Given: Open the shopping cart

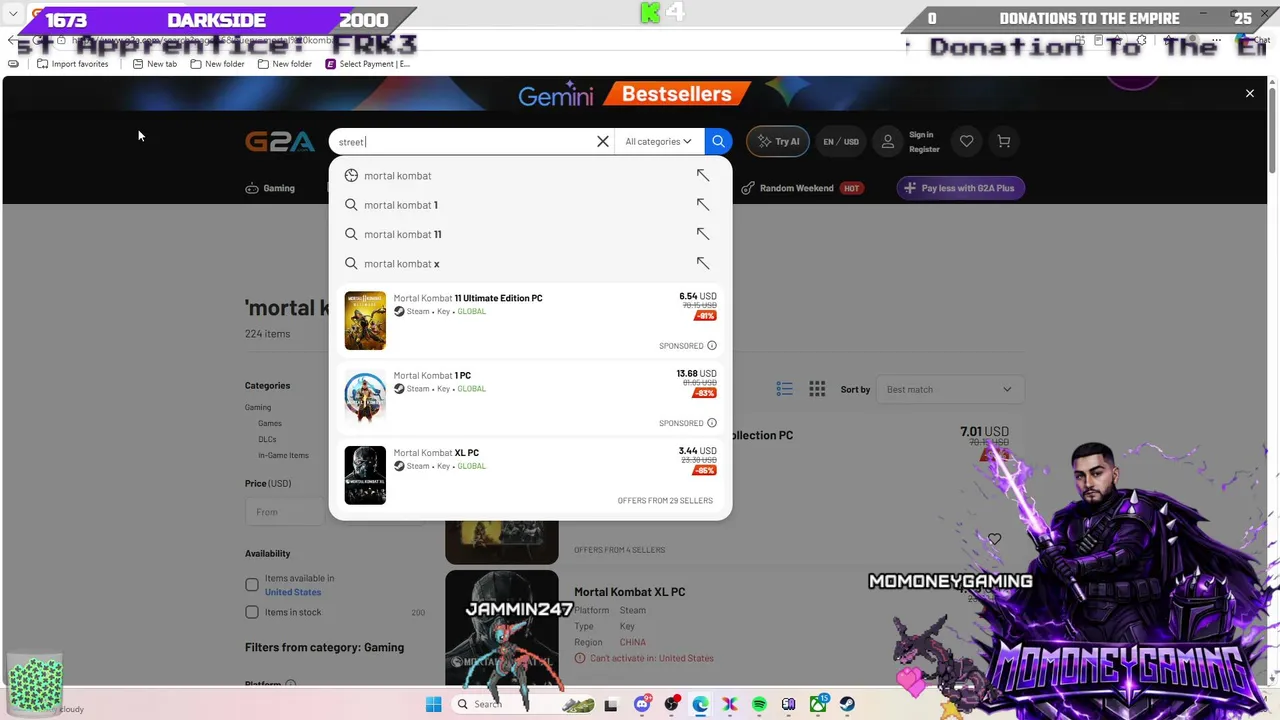Looking at the screenshot, I should (x=1004, y=142).
